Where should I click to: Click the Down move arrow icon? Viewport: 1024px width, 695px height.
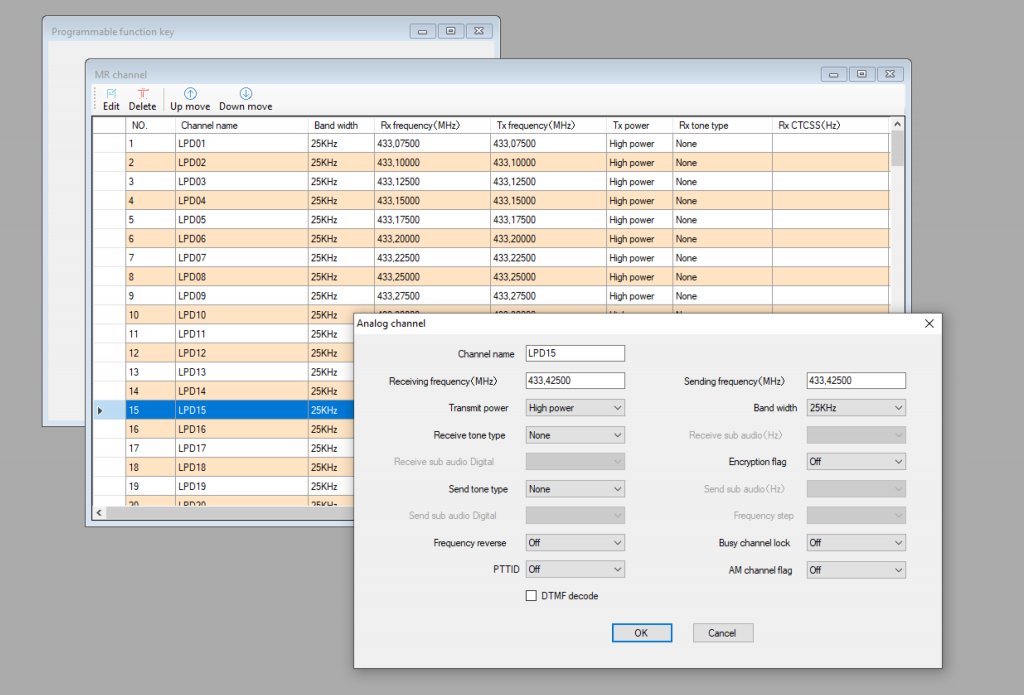(245, 94)
